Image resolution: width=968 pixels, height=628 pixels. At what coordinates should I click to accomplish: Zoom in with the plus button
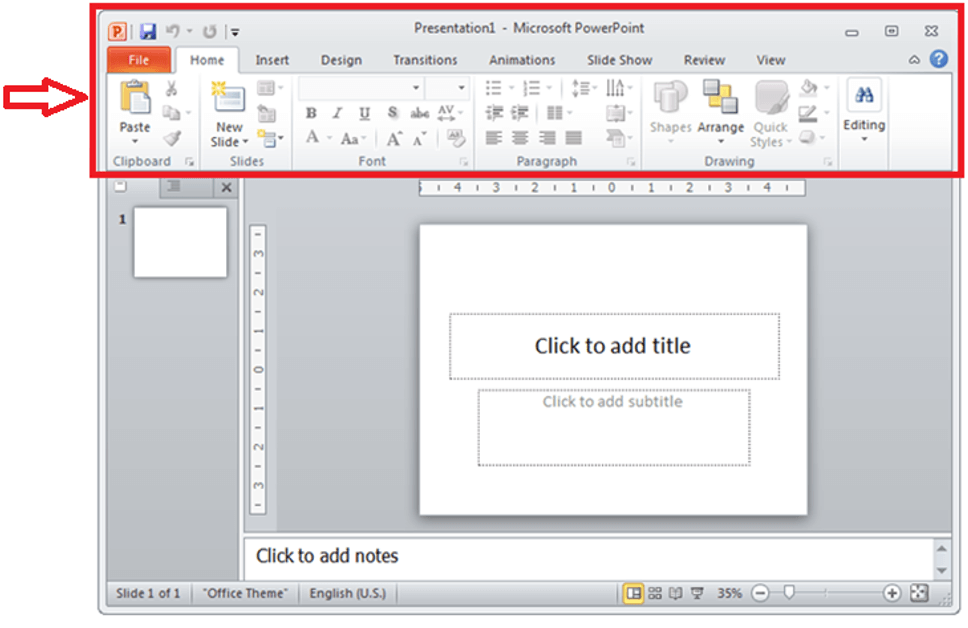[x=891, y=593]
